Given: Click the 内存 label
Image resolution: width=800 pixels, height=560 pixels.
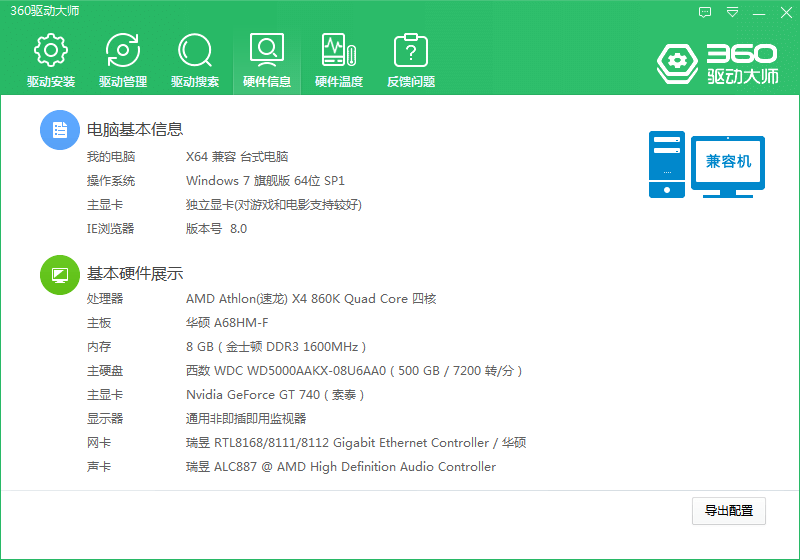Looking at the screenshot, I should coord(99,347).
